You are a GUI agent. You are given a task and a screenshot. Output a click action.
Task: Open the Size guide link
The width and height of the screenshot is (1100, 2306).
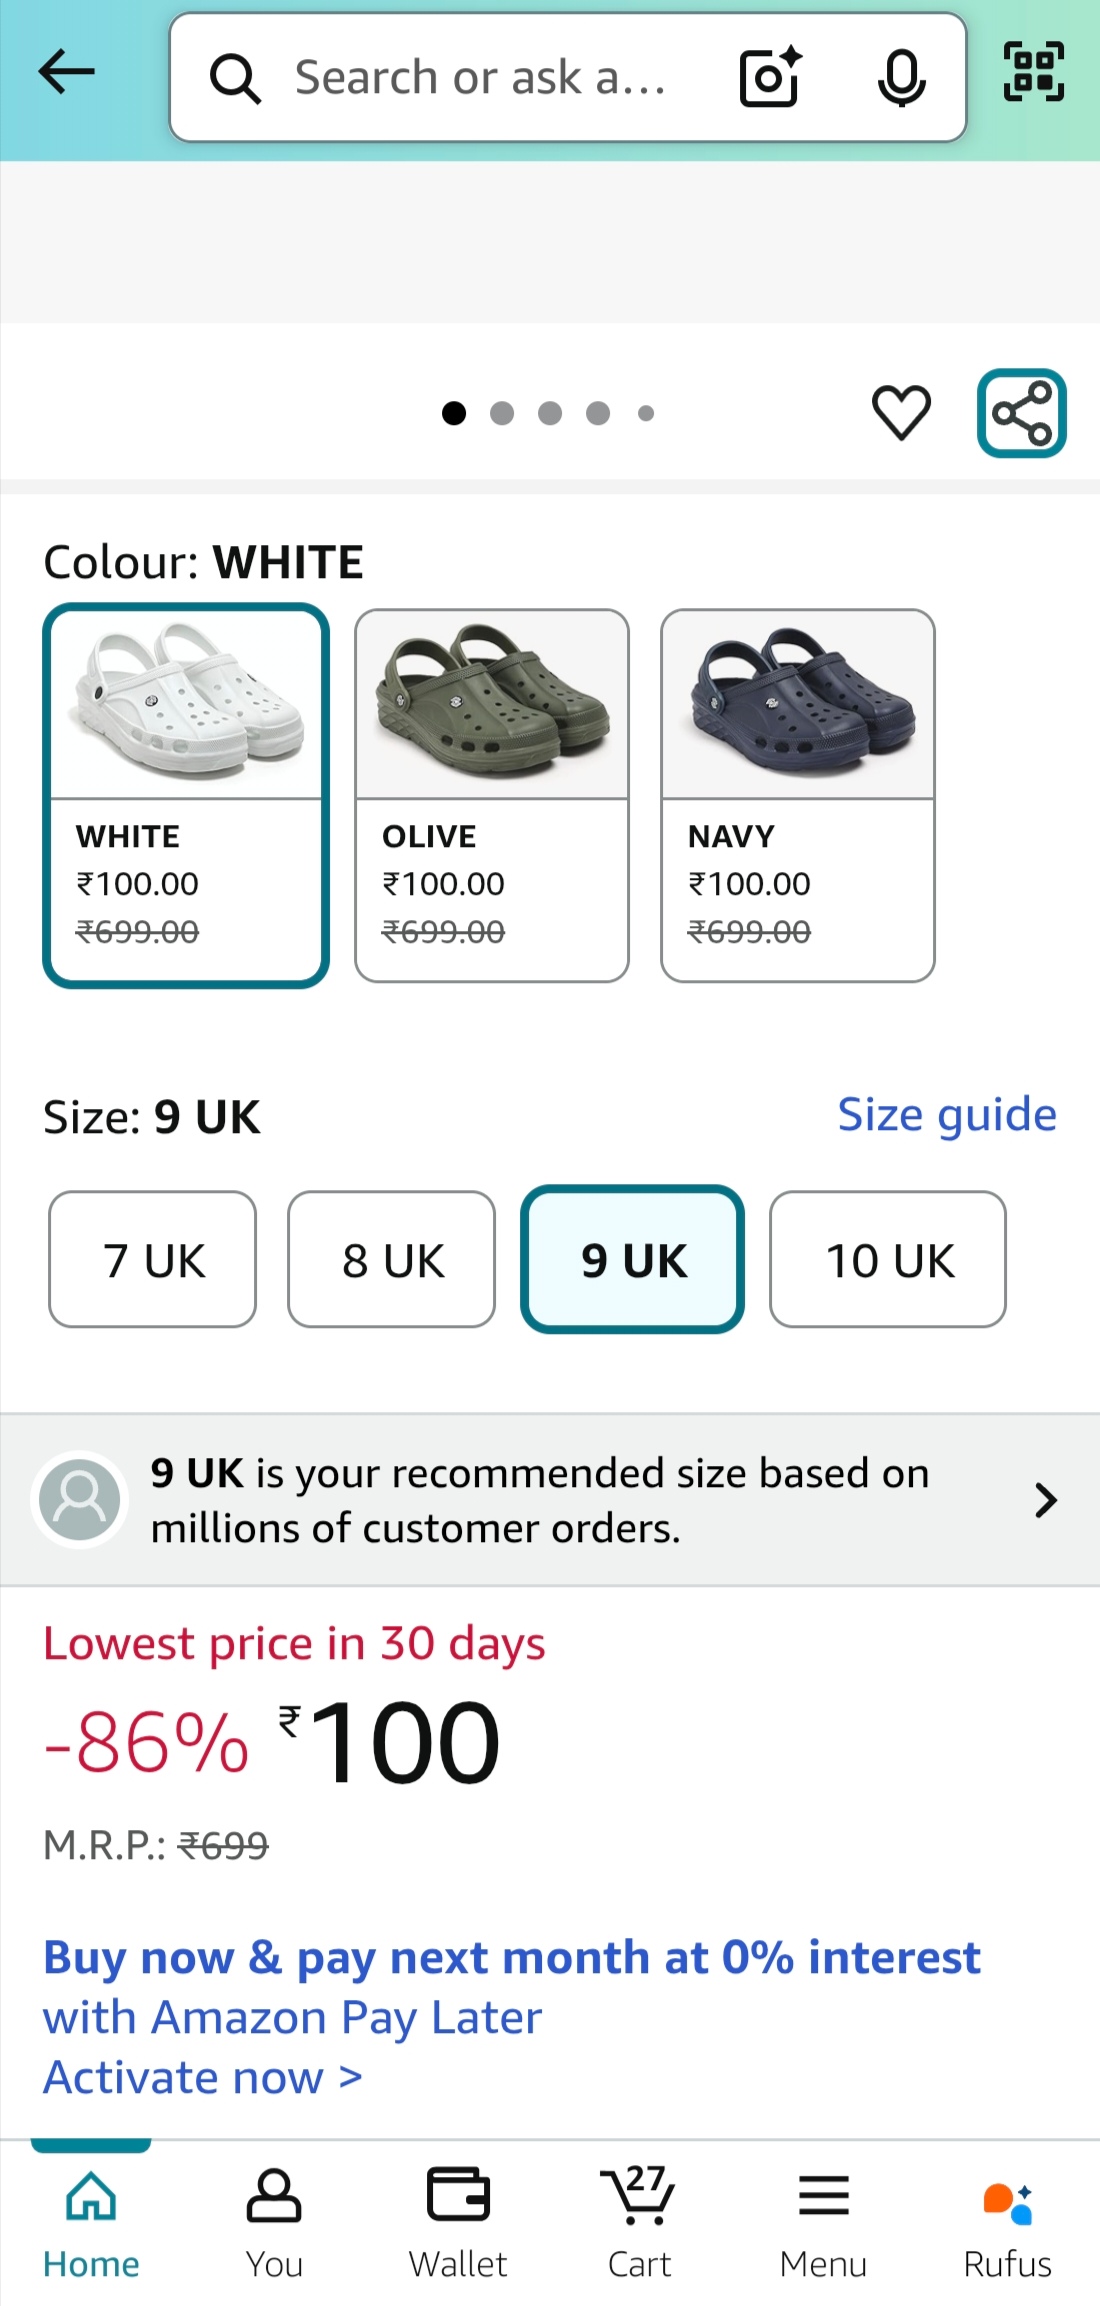946,1114
